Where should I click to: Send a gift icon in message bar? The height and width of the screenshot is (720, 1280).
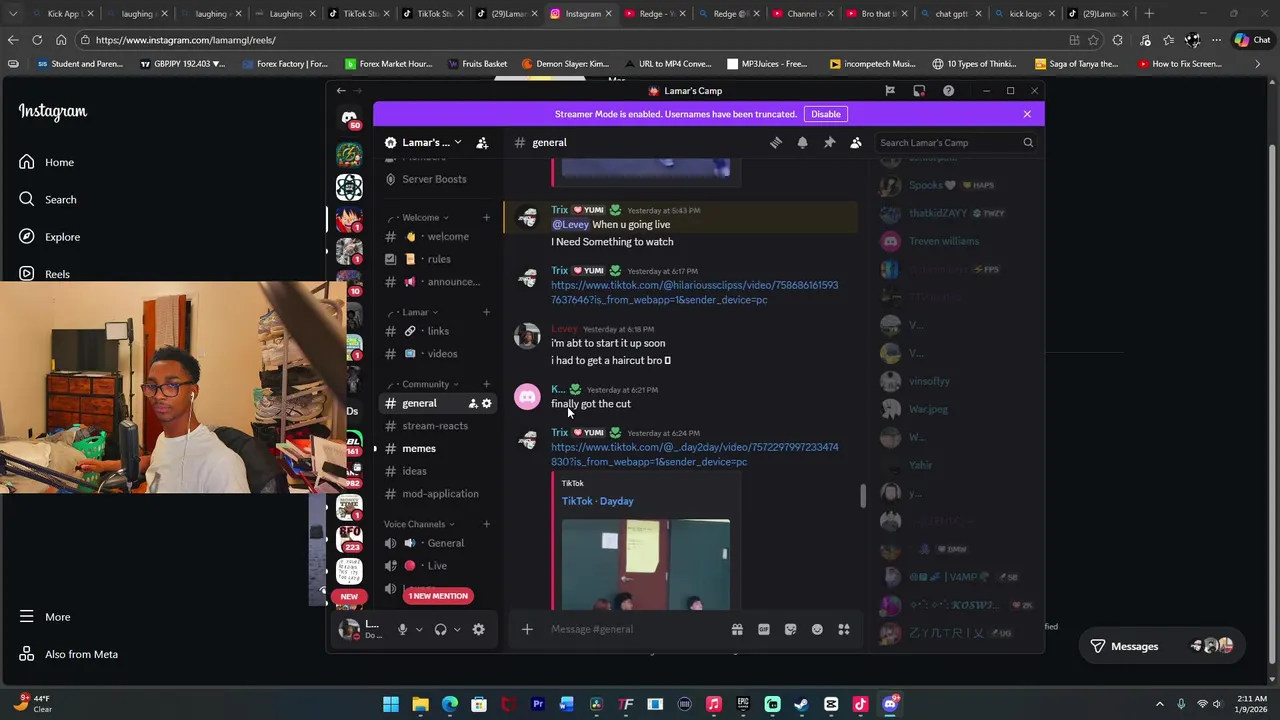(737, 629)
